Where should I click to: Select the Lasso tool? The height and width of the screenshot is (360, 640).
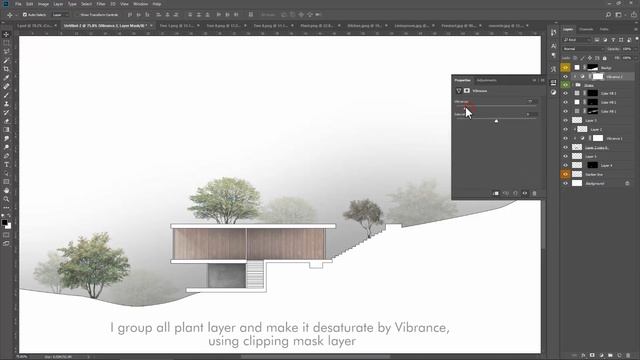pos(6,51)
